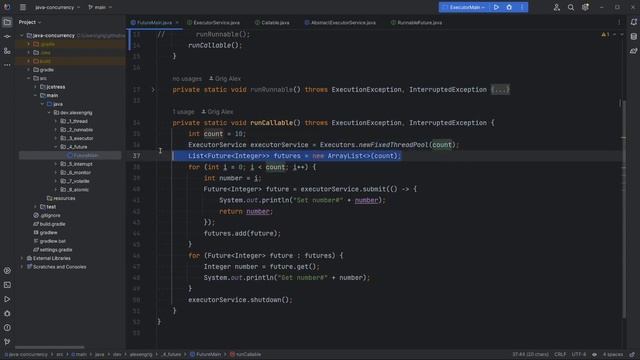Image resolution: width=640 pixels, height=360 pixels.
Task: Click the editor vertical scrollbar
Action: click(623, 208)
